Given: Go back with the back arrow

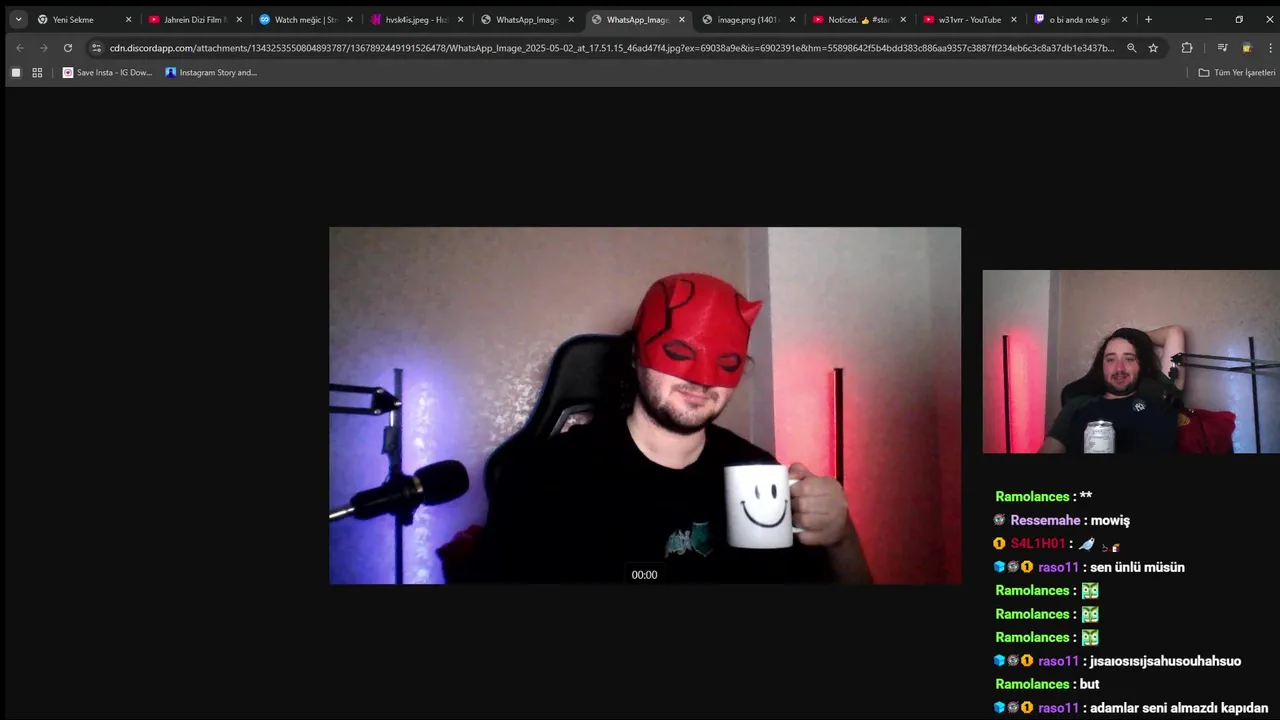Looking at the screenshot, I should [19, 48].
